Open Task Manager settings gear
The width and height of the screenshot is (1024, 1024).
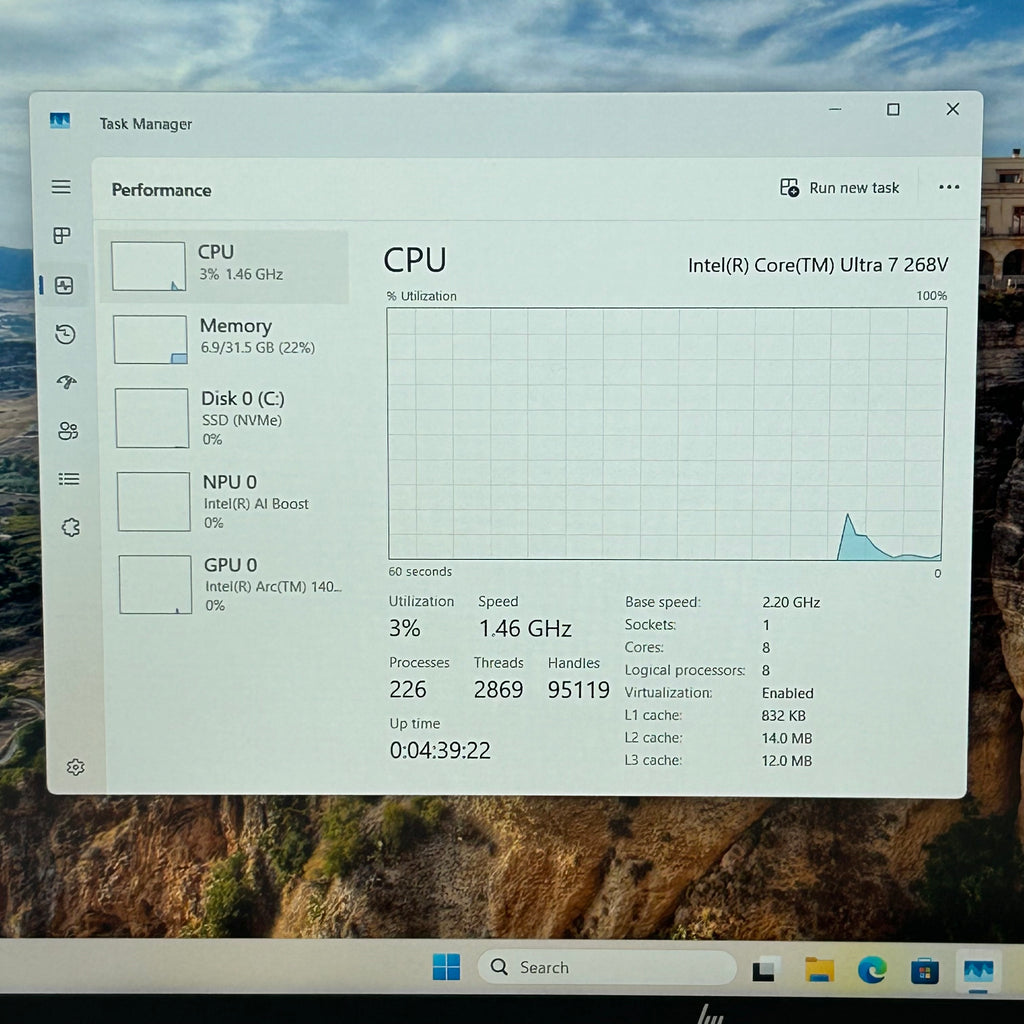coord(76,767)
